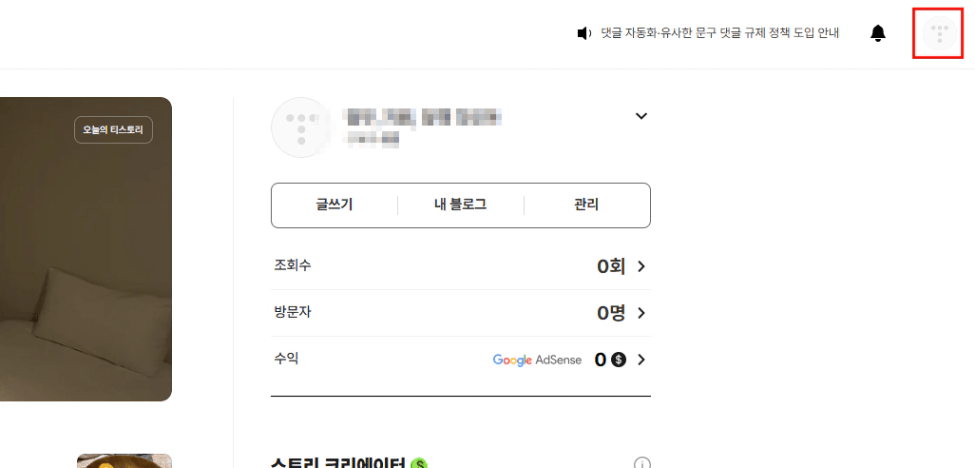Click the dollar coin icon in the 수익 row
Viewport: 975px width, 468px height.
click(x=618, y=360)
